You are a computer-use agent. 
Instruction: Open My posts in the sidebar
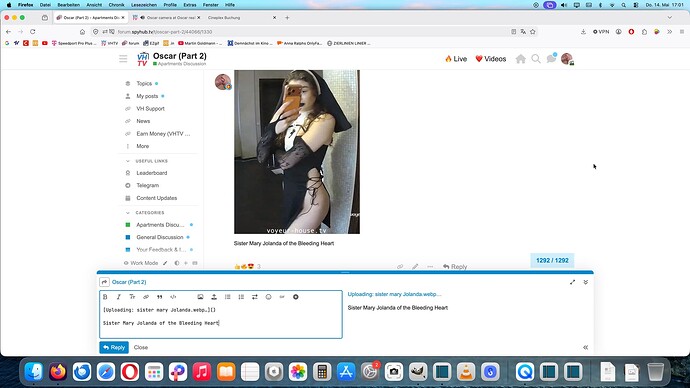147,96
